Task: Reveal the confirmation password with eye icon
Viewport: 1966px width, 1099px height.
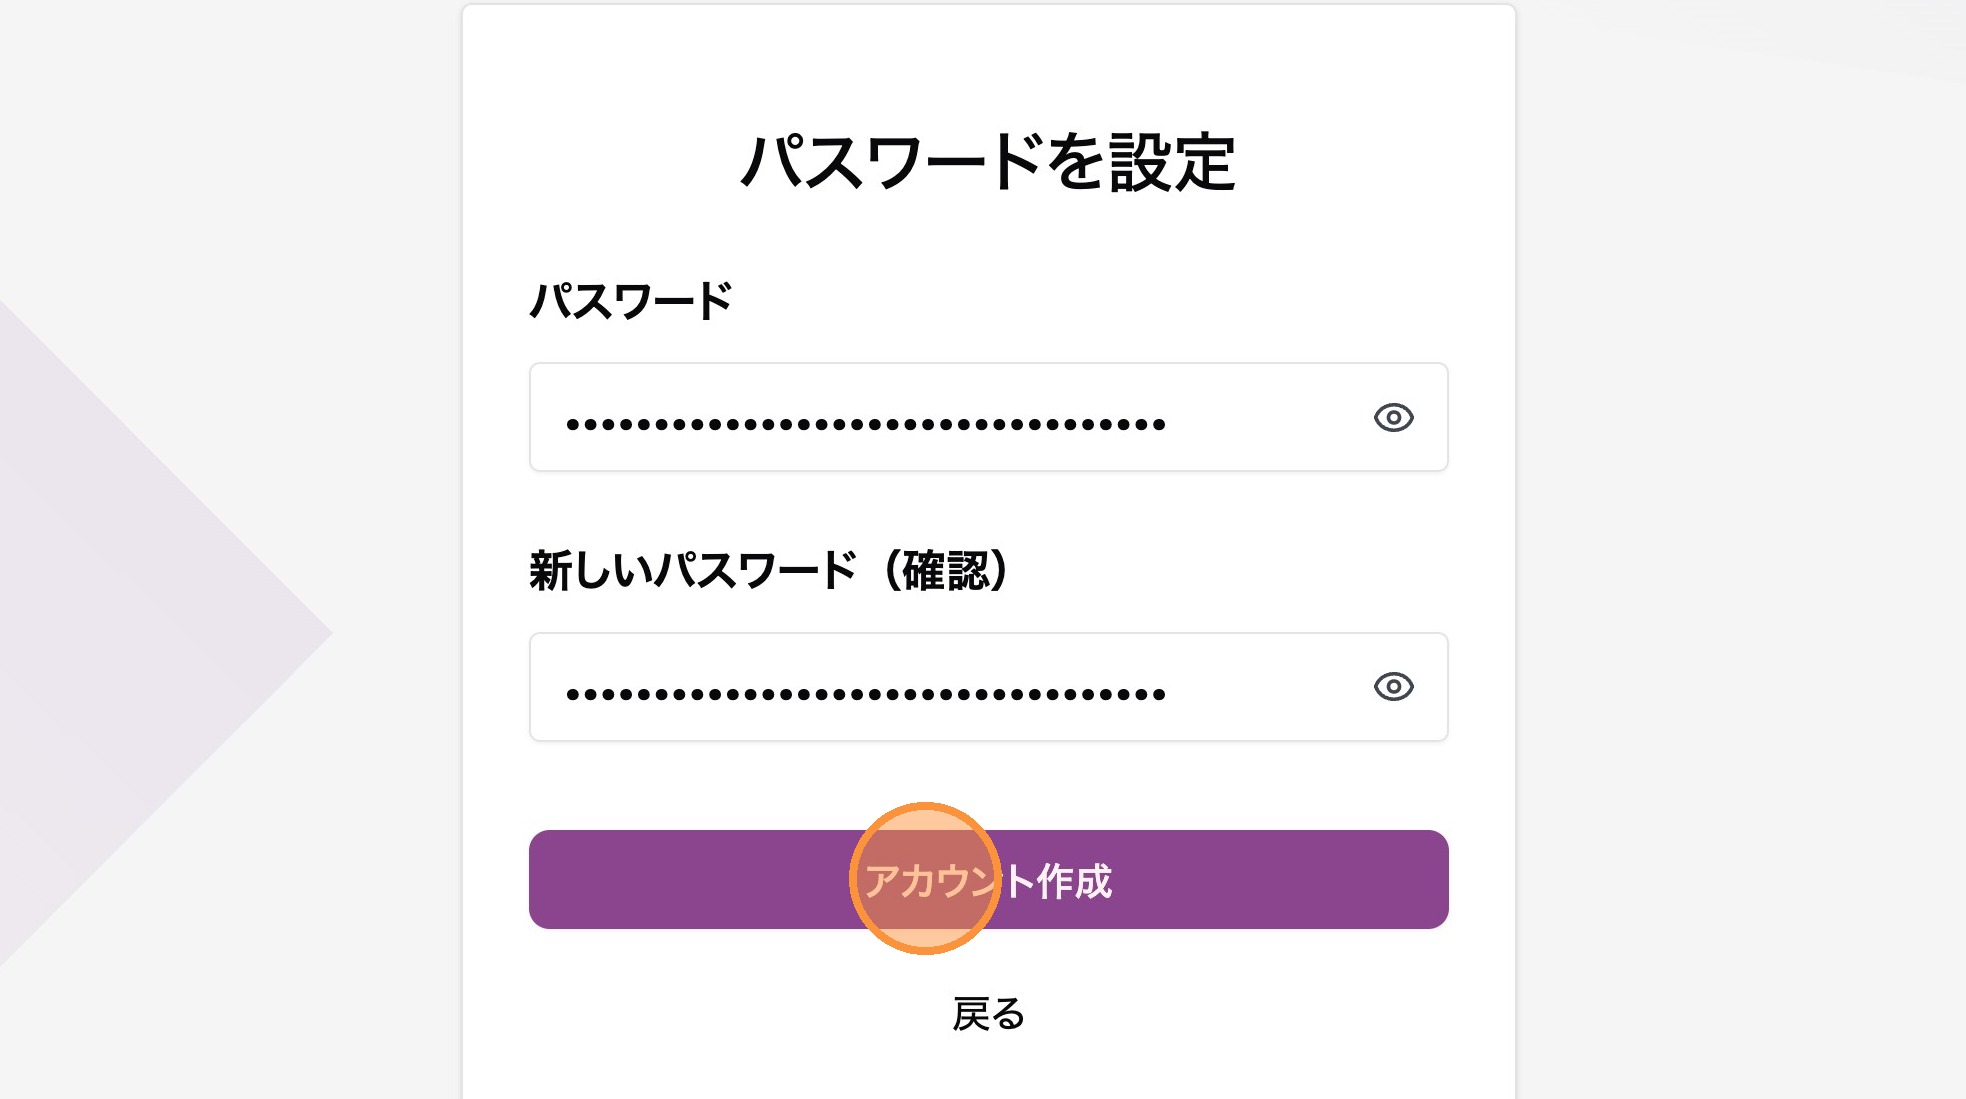Action: coord(1393,687)
